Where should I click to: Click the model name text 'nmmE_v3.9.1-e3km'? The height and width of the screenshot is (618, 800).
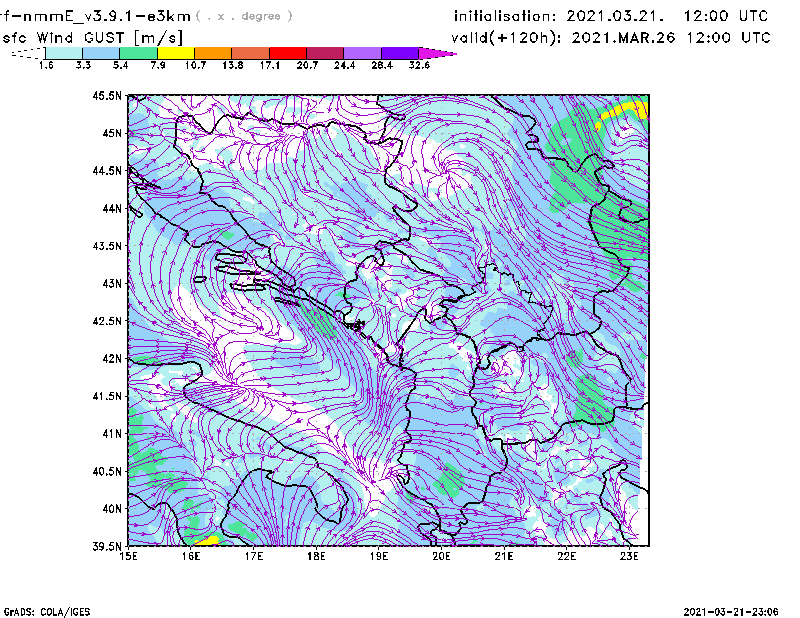click(x=107, y=16)
